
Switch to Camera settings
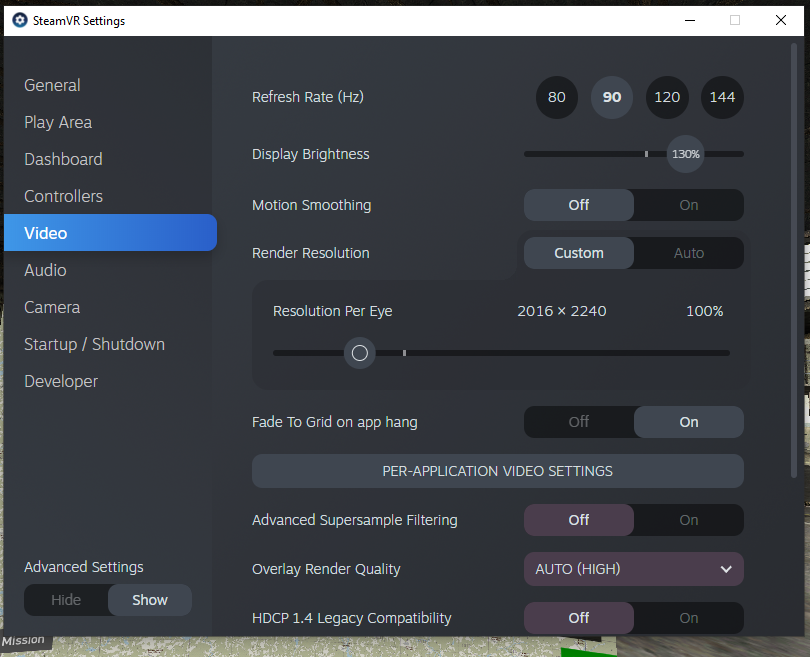tap(52, 307)
